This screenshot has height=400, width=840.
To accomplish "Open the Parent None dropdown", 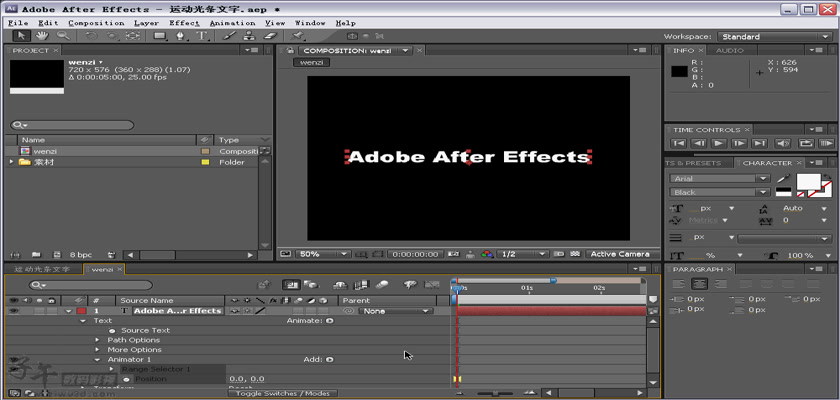I will (x=395, y=311).
